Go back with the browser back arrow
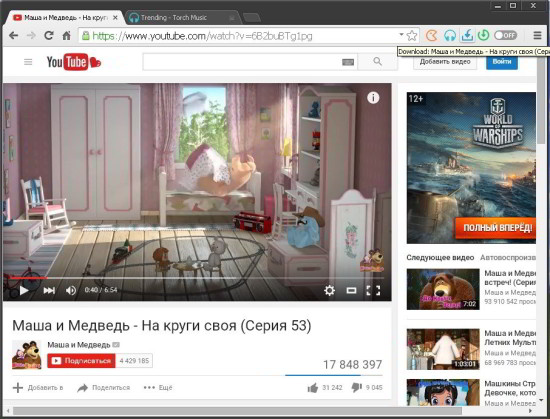This screenshot has height=419, width=550. click(13, 35)
